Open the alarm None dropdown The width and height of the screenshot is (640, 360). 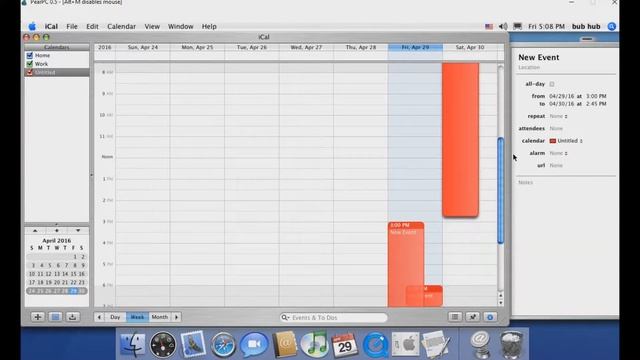(558, 153)
